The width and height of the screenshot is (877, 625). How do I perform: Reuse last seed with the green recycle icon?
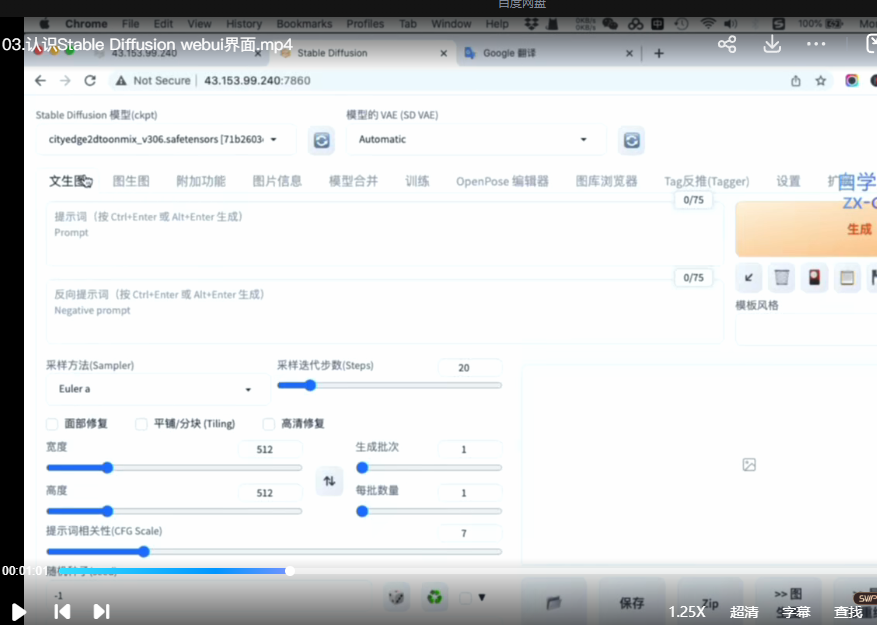pyautogui.click(x=435, y=598)
